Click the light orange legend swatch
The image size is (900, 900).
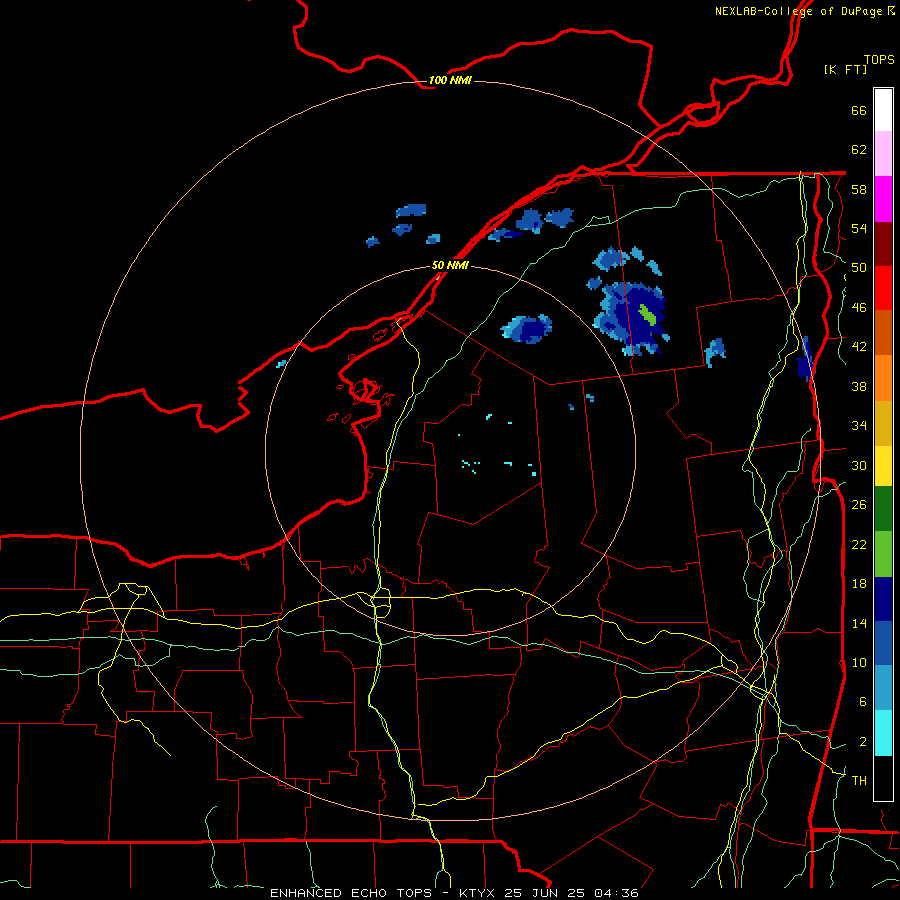point(883,377)
